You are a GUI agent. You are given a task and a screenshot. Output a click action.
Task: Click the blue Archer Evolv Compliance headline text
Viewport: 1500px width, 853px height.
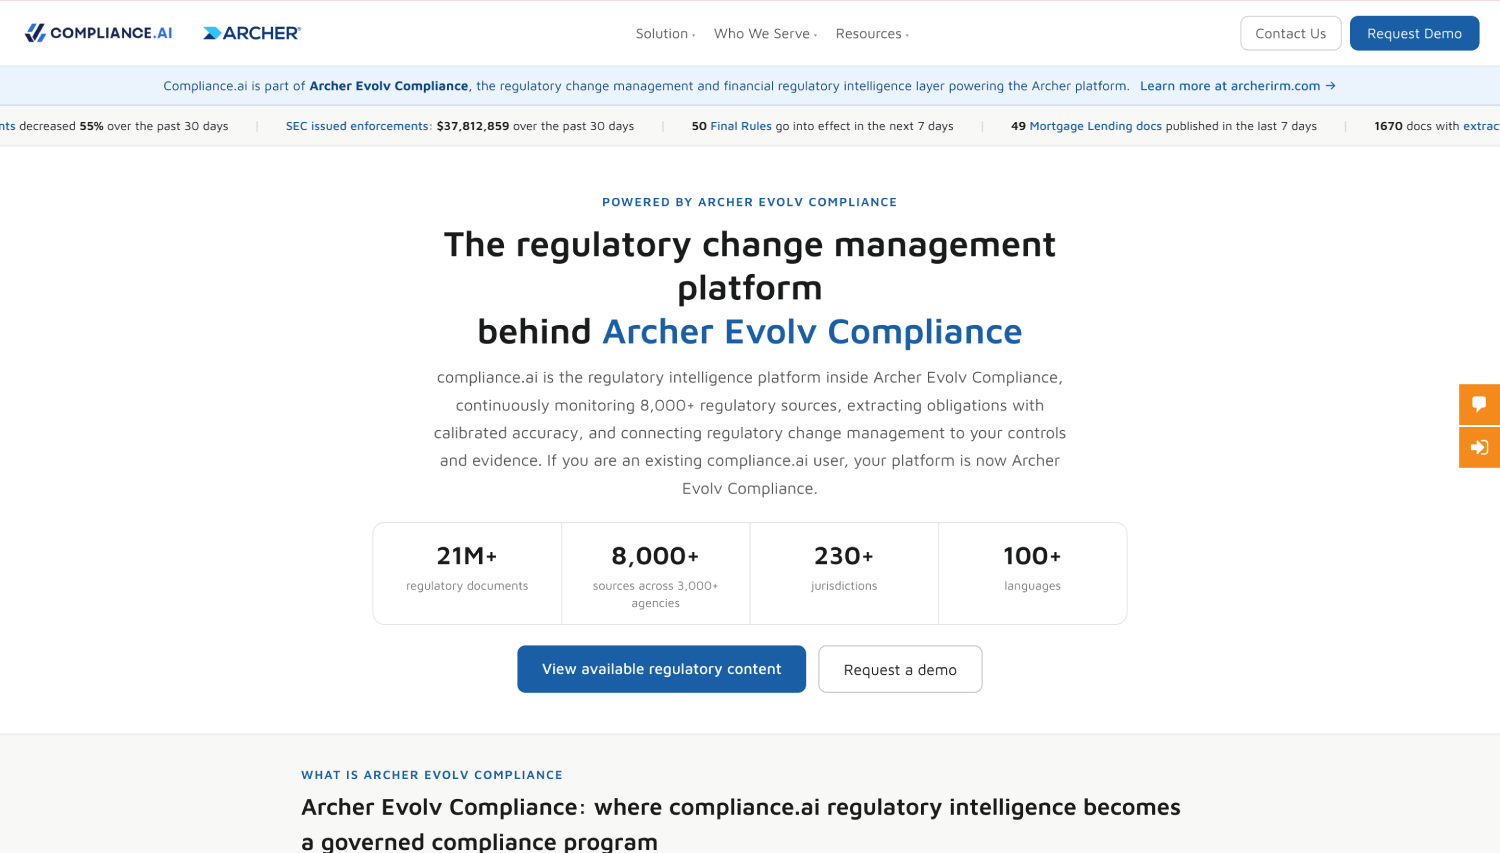pyautogui.click(x=812, y=332)
